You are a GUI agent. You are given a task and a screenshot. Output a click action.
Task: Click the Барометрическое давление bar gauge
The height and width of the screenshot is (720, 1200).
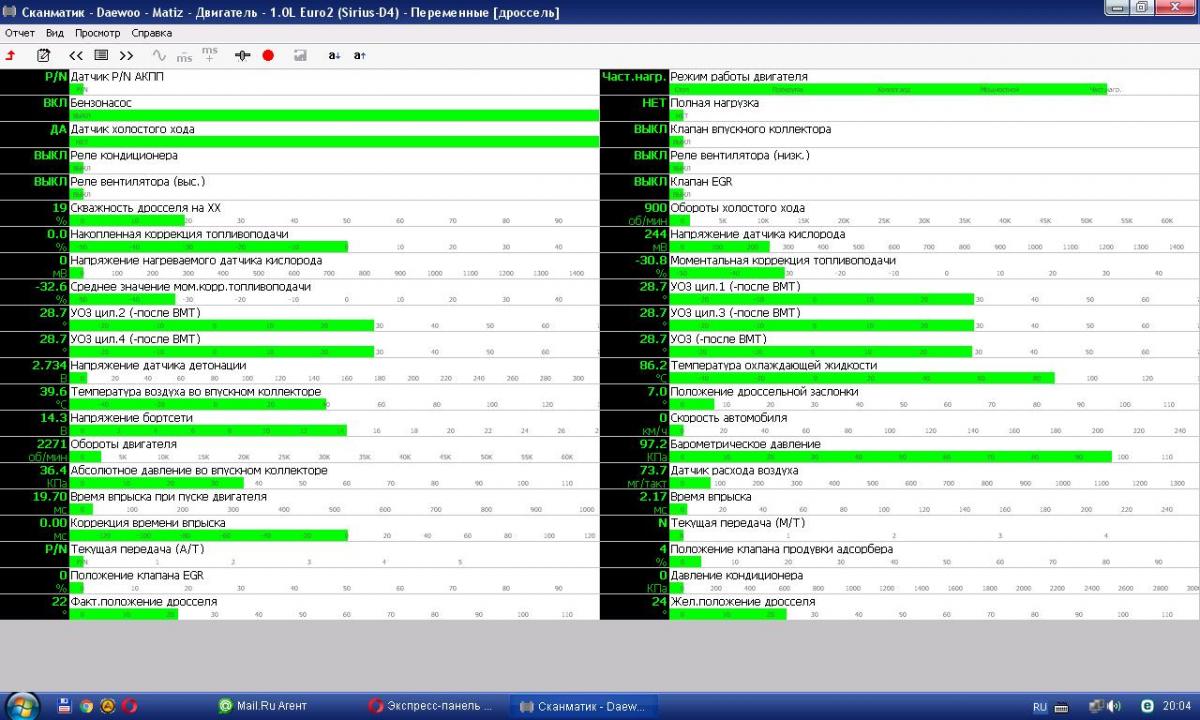pyautogui.click(x=935, y=457)
